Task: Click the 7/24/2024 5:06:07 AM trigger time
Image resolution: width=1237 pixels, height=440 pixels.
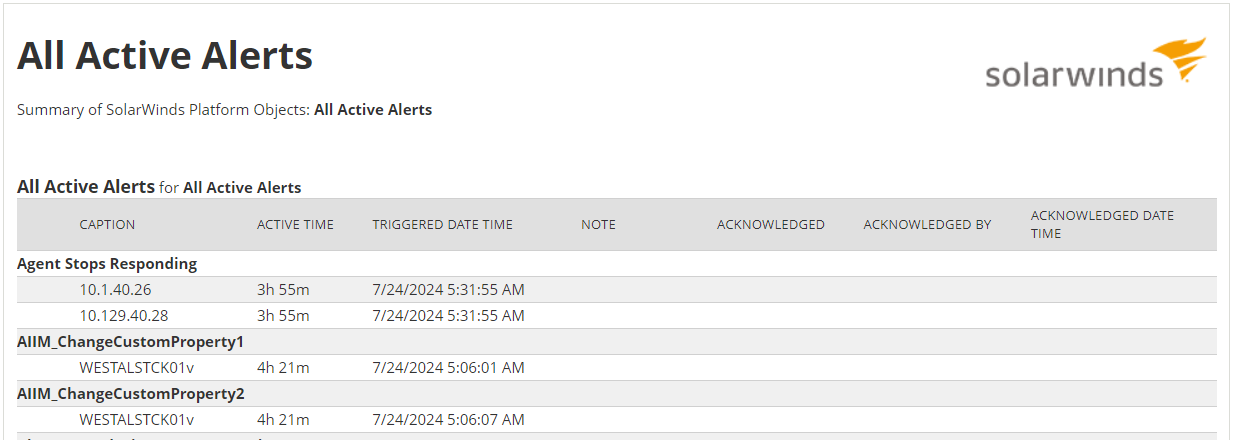Action: [x=448, y=420]
